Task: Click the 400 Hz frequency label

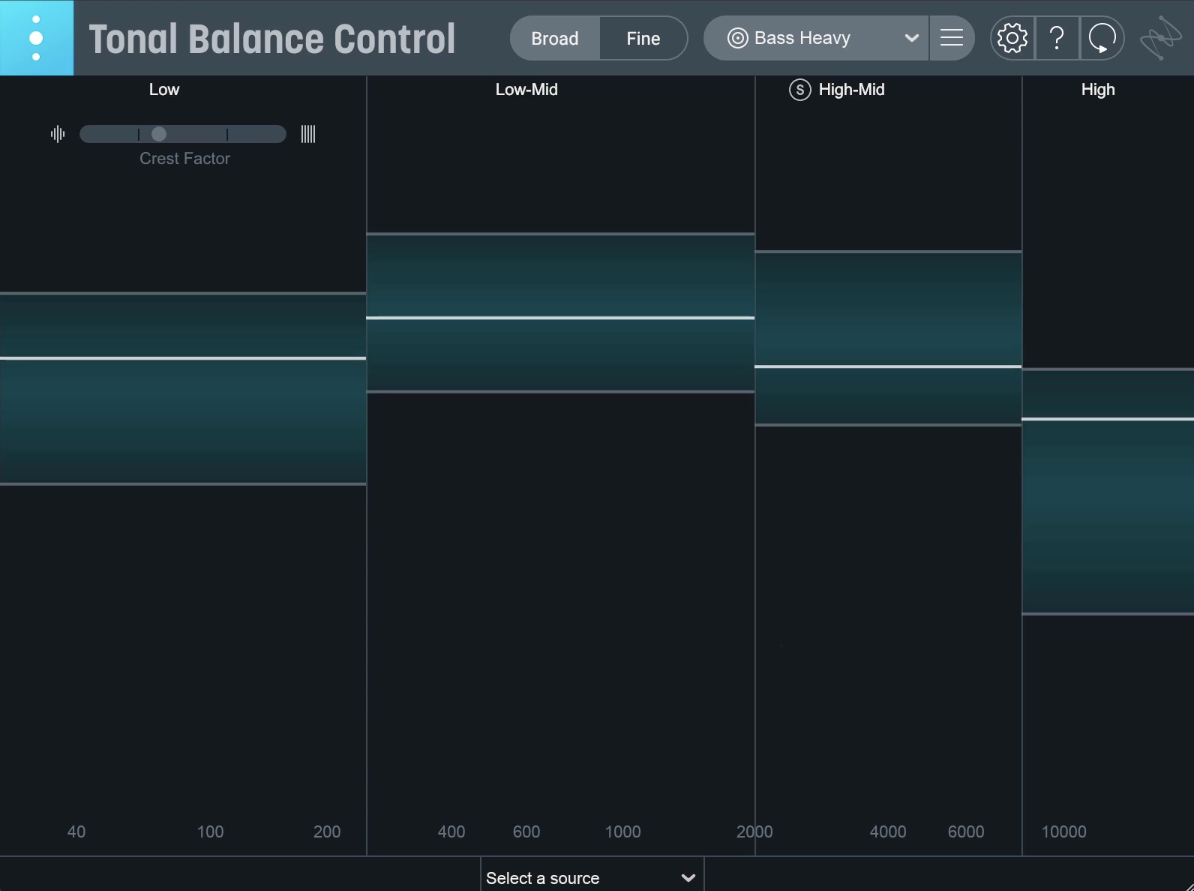Action: click(x=451, y=832)
